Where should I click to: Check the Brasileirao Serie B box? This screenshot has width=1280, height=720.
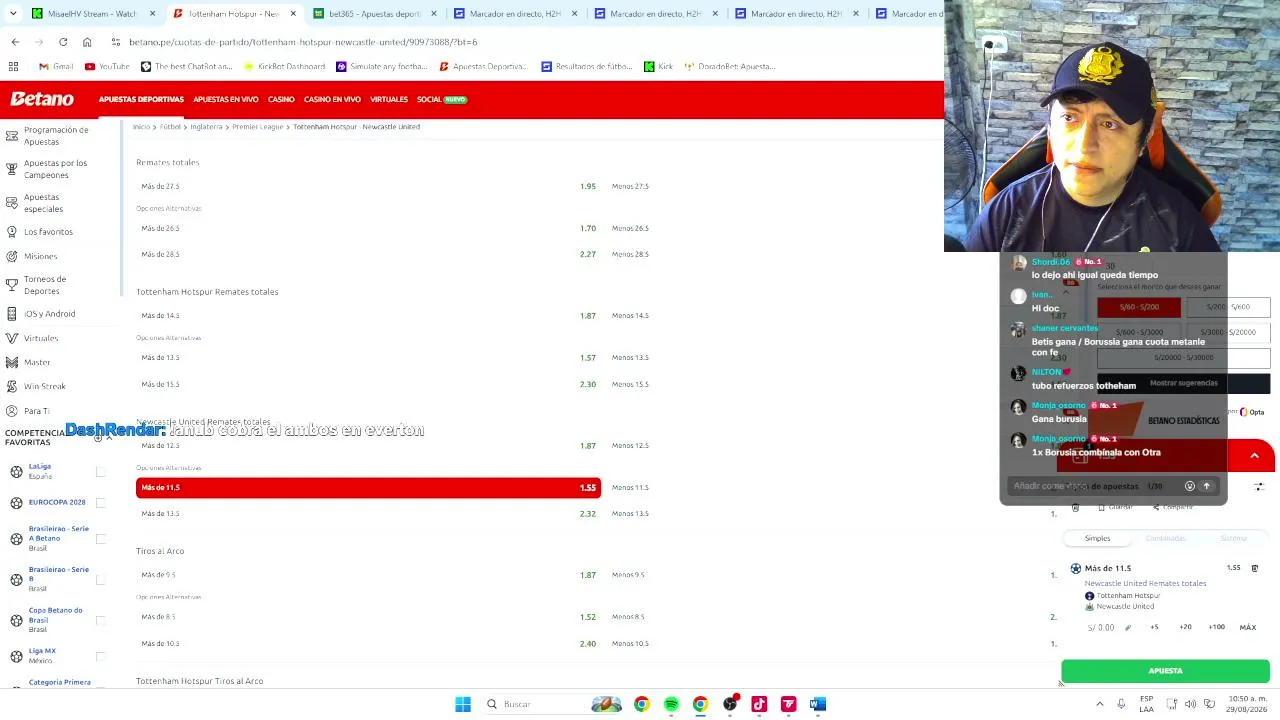[x=100, y=580]
